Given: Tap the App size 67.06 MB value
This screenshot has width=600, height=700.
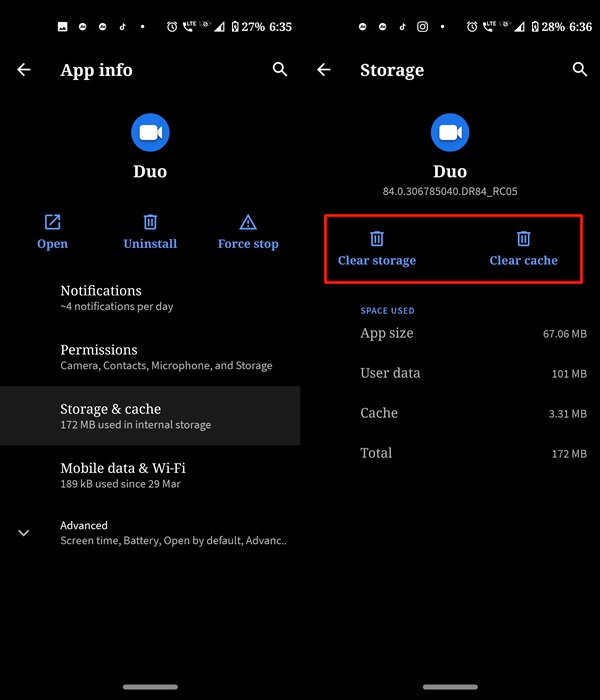Looking at the screenshot, I should pyautogui.click(x=565, y=334).
